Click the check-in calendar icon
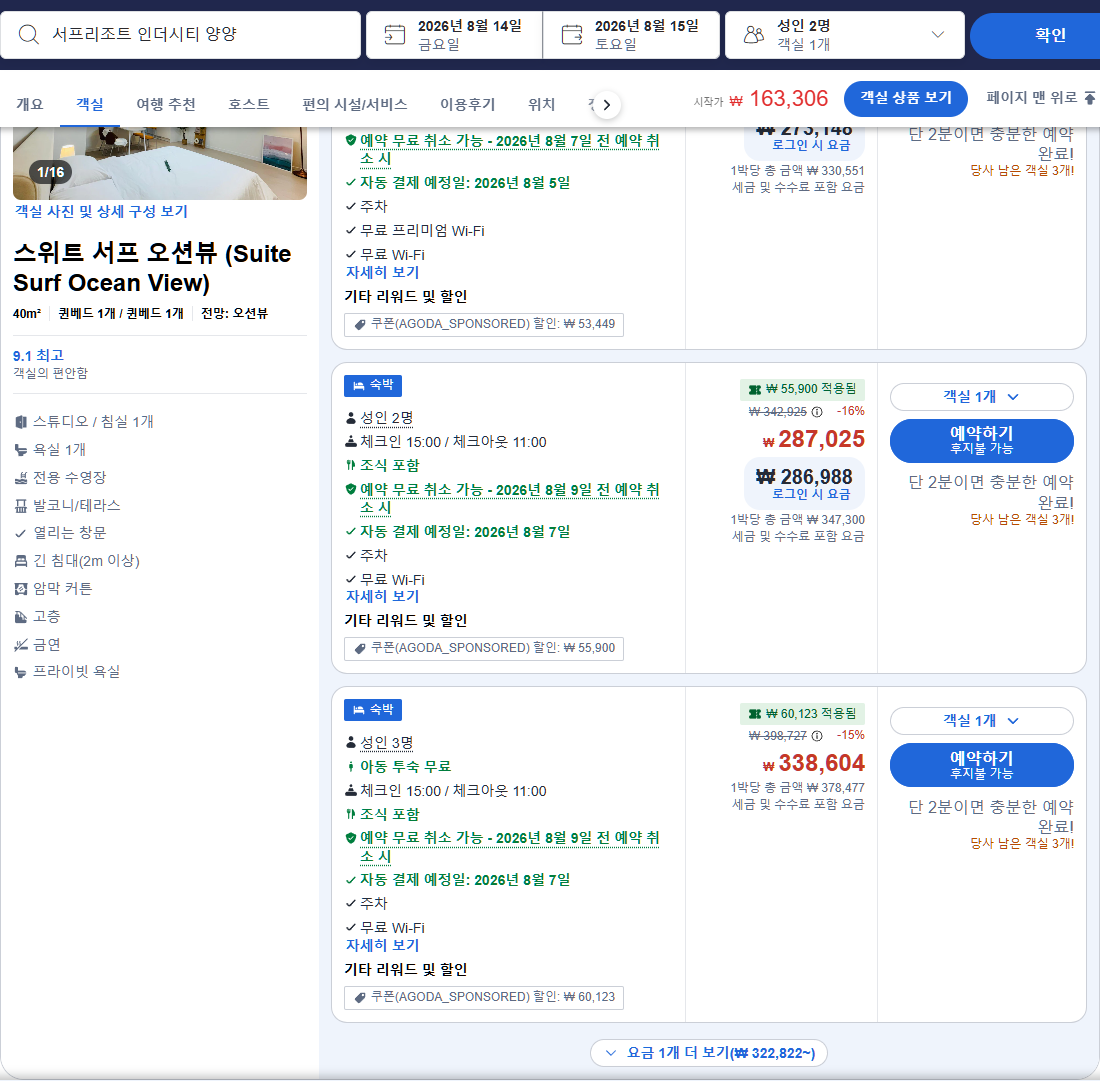This screenshot has width=1100, height=1081. pos(395,34)
